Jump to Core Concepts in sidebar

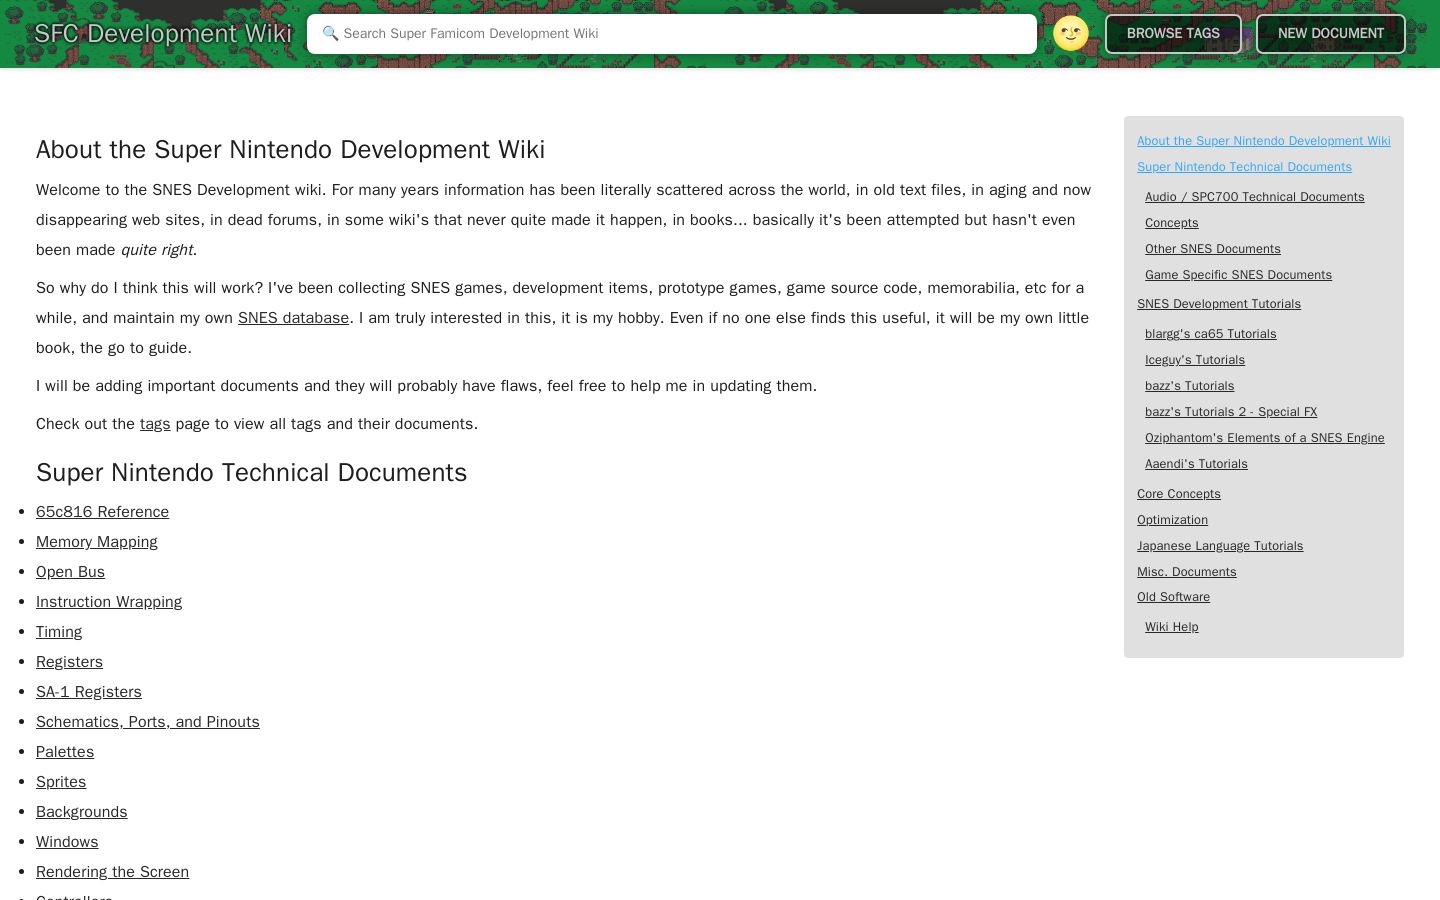click(1179, 494)
